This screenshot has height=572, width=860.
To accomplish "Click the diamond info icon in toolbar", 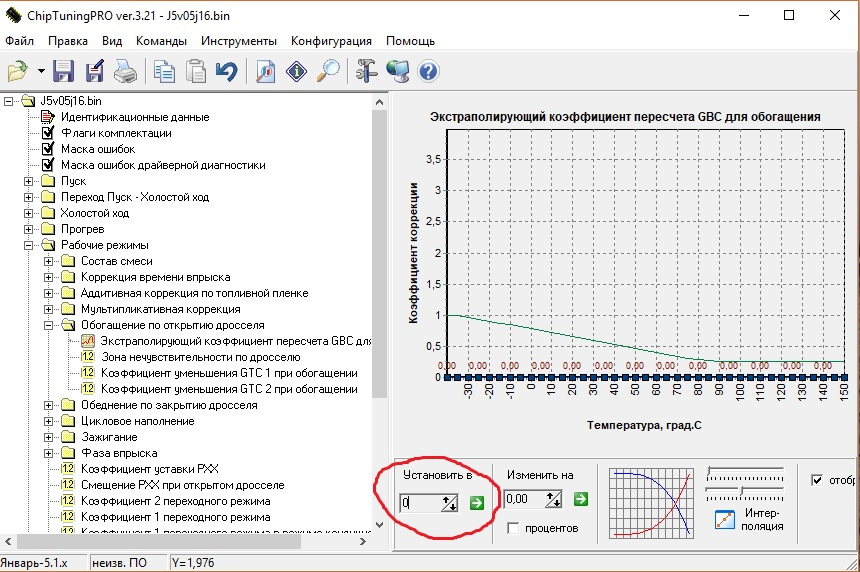I will [x=296, y=71].
